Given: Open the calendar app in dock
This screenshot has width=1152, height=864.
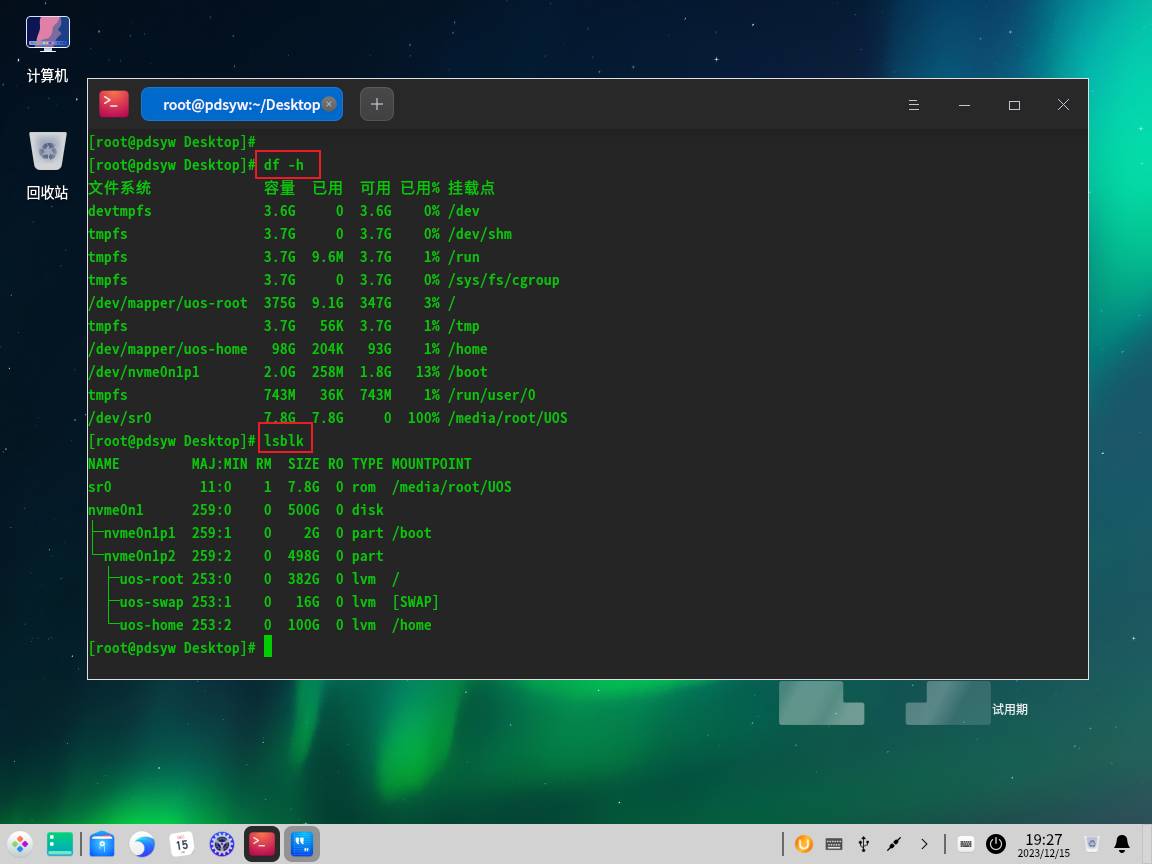Looking at the screenshot, I should pos(182,844).
